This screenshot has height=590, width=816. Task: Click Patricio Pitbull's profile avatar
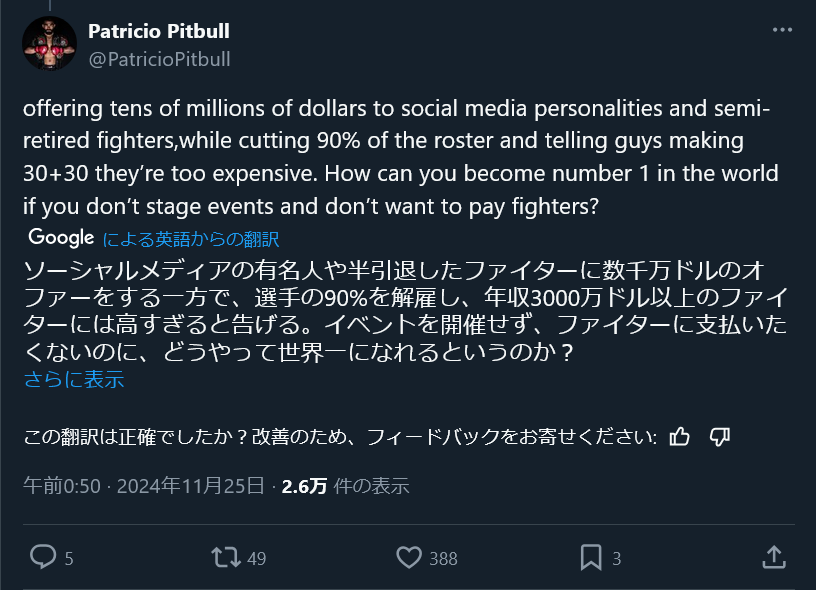46,45
